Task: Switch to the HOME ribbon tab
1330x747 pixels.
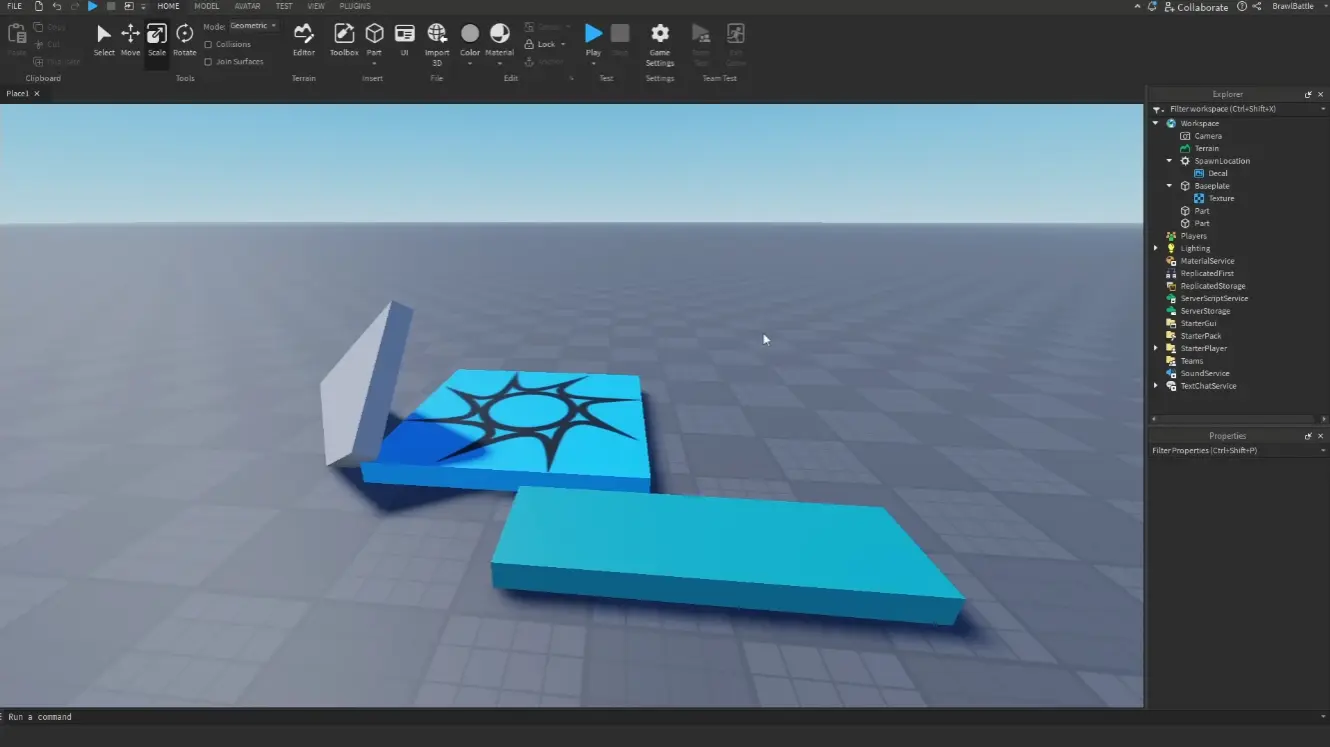Action: pyautogui.click(x=168, y=6)
